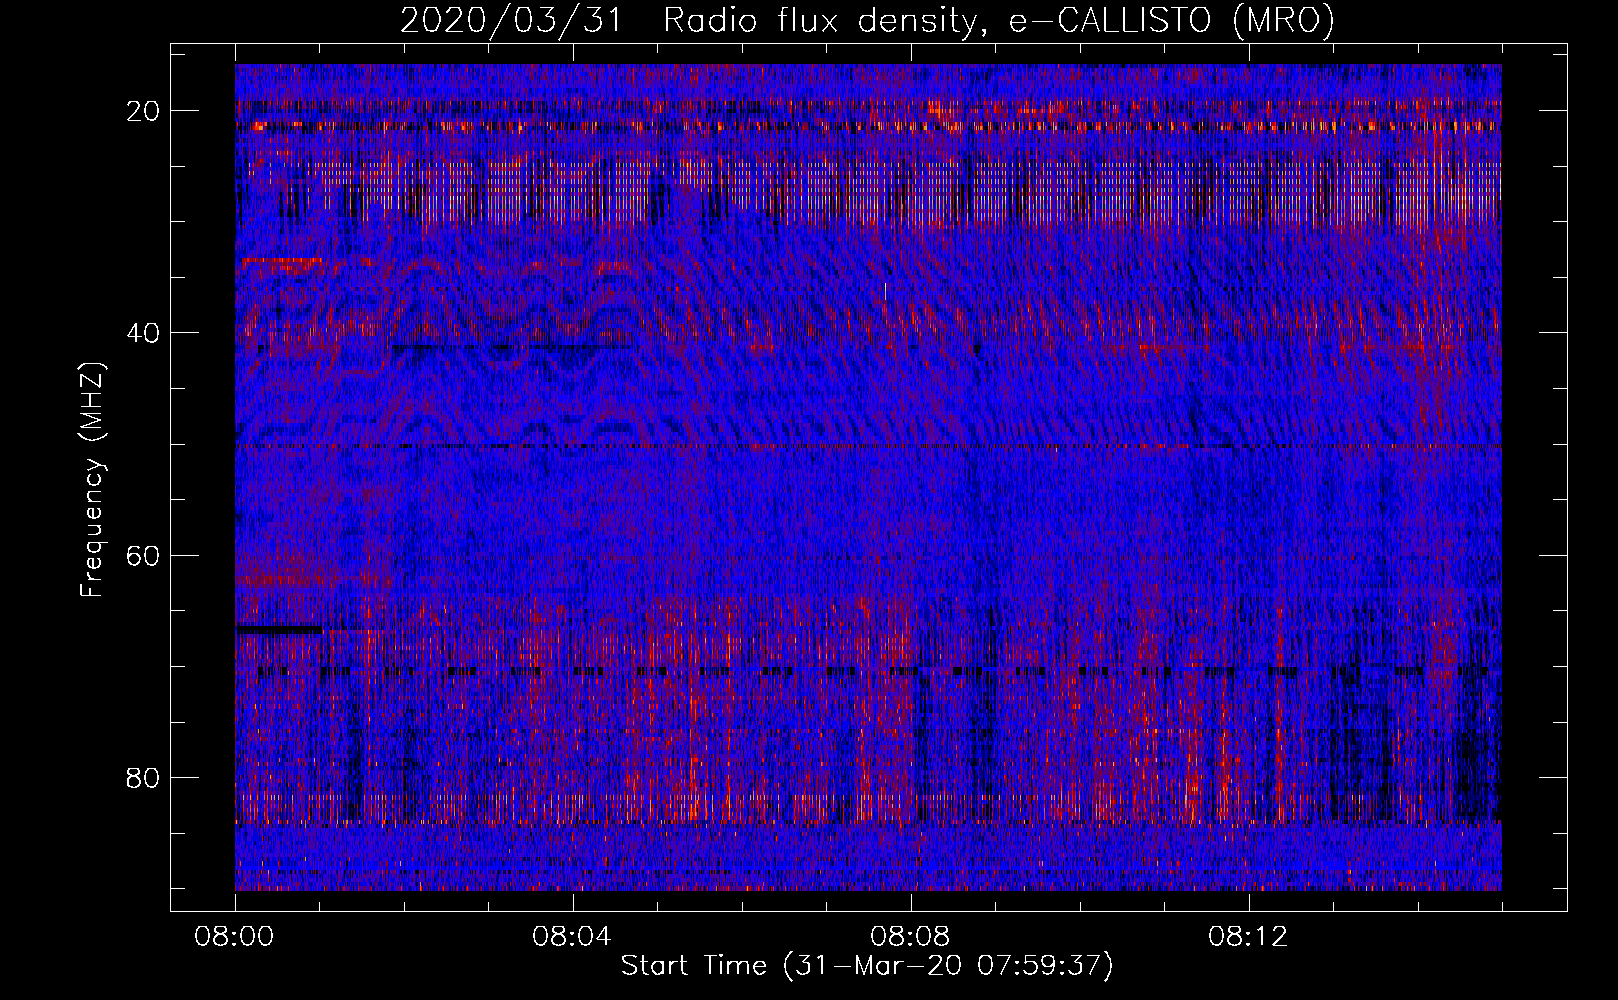Click the '20' frequency tick label
This screenshot has height=1000, width=1618.
[144, 111]
